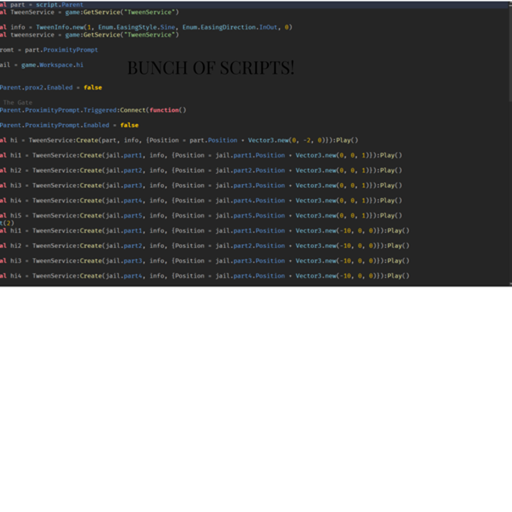
Task: Click Enum.EasingDirection.InOut in the code
Action: tap(230, 27)
